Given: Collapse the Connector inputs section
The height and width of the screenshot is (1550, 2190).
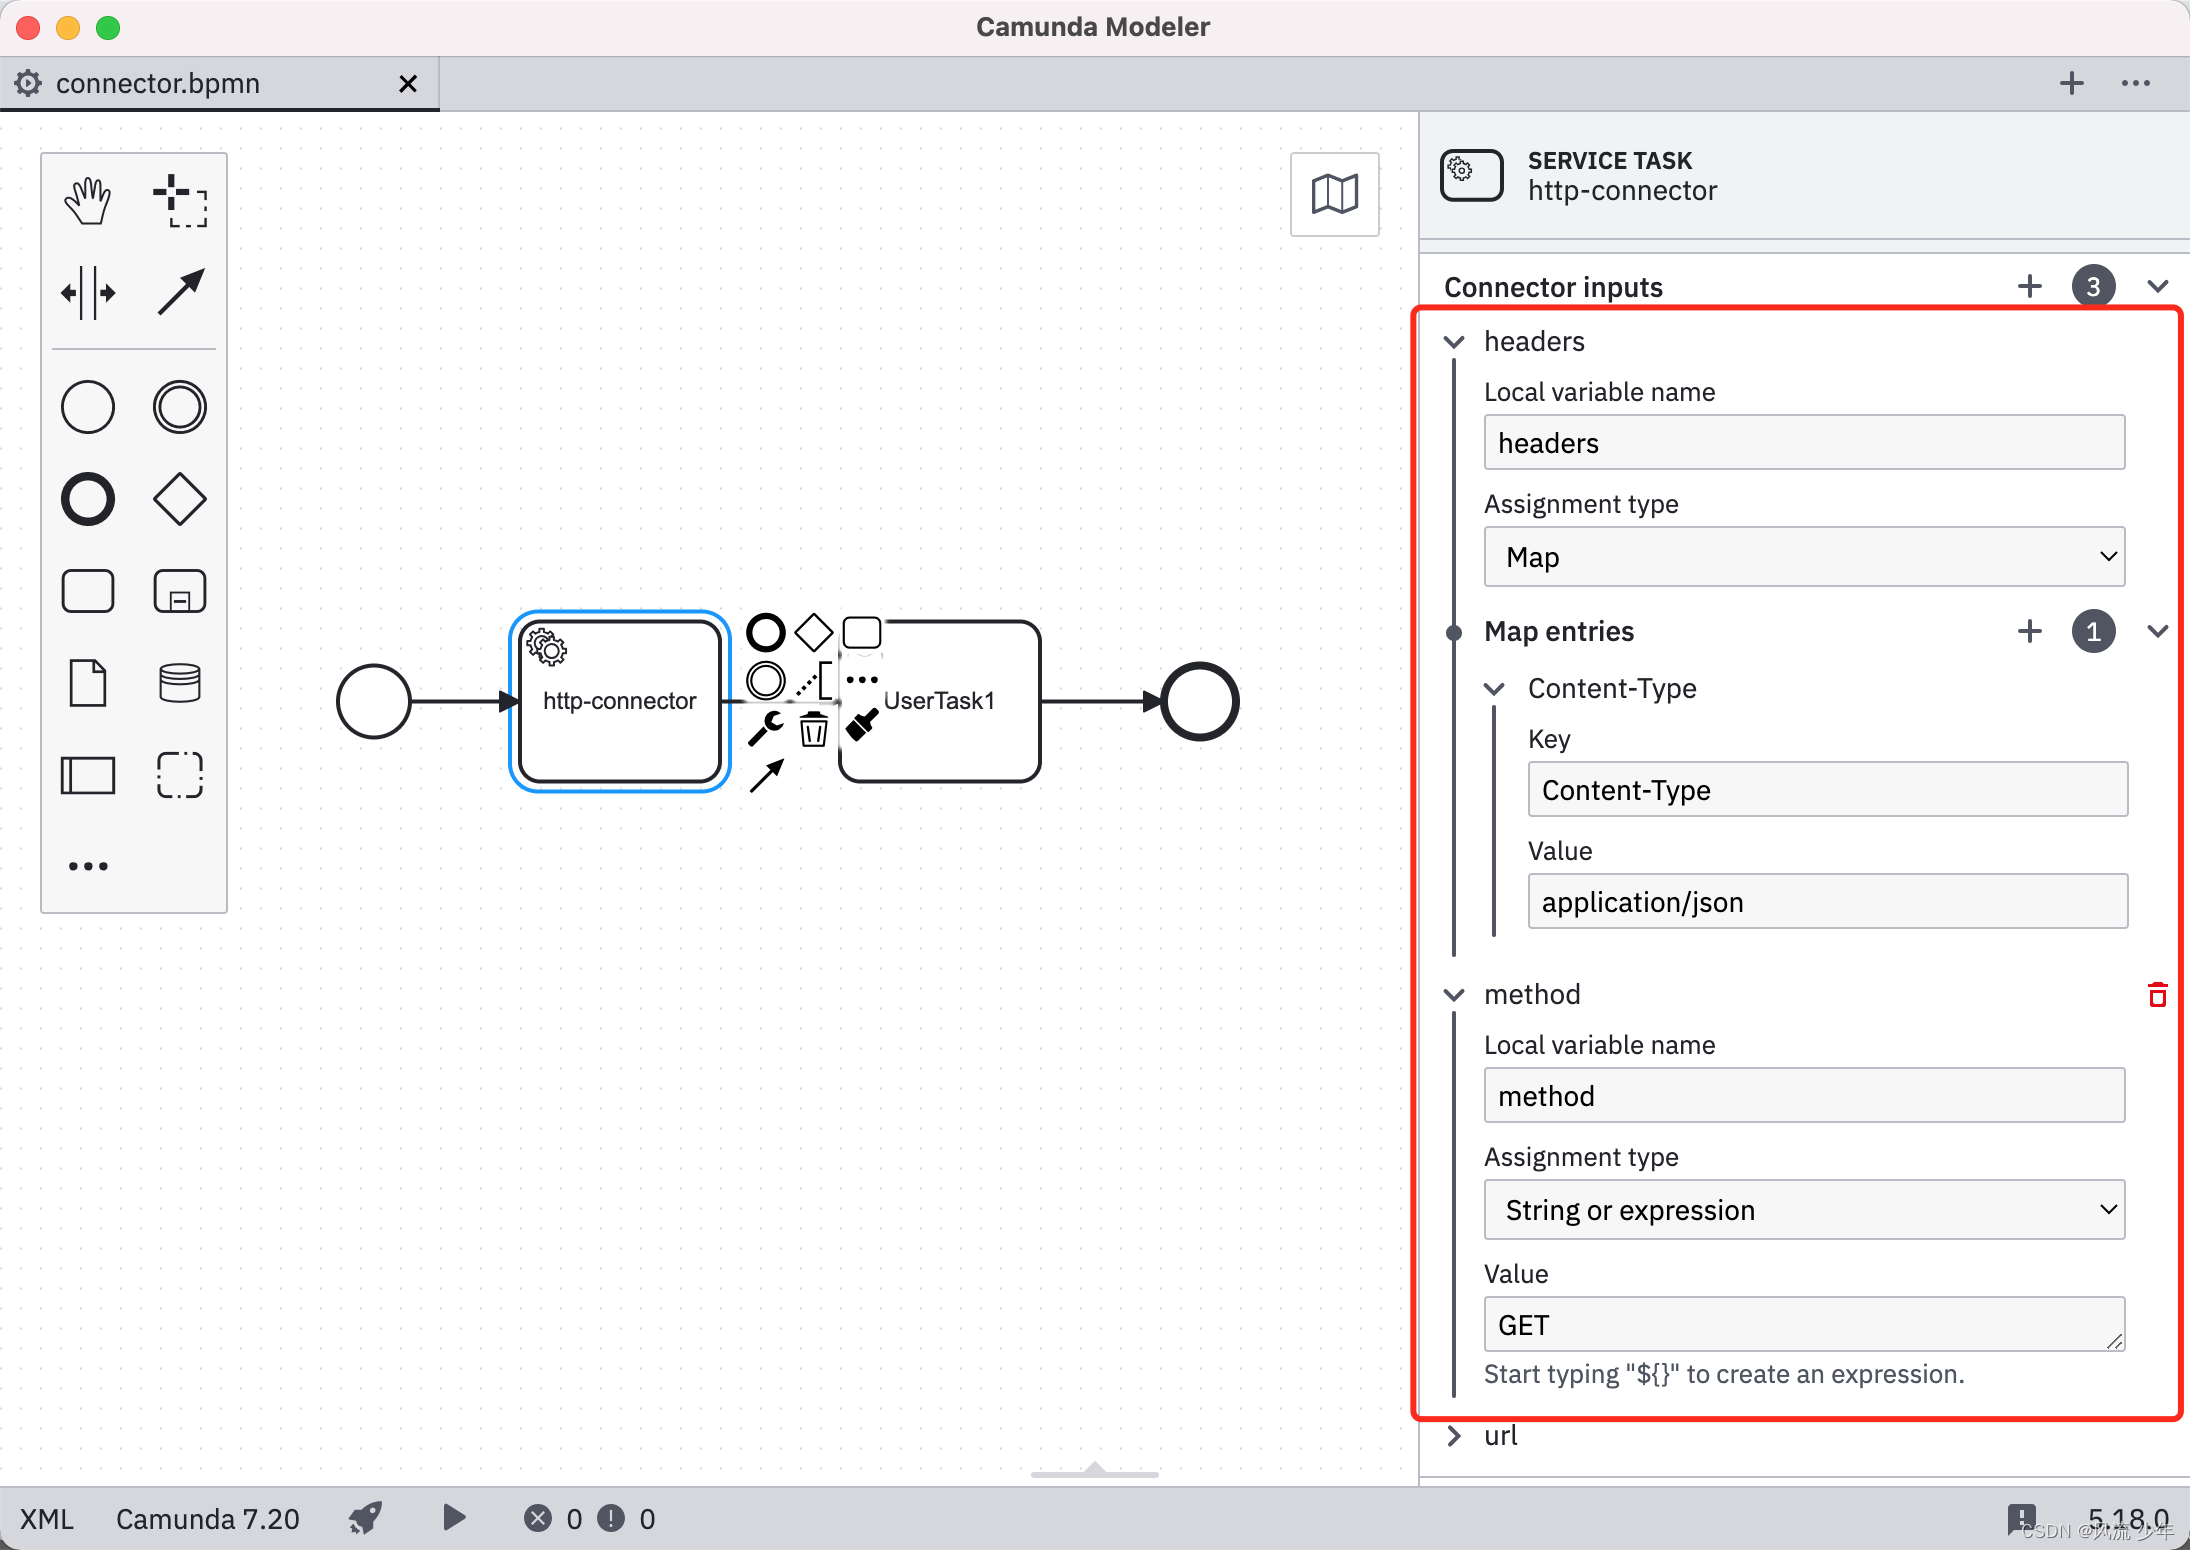Looking at the screenshot, I should pos(2158,287).
